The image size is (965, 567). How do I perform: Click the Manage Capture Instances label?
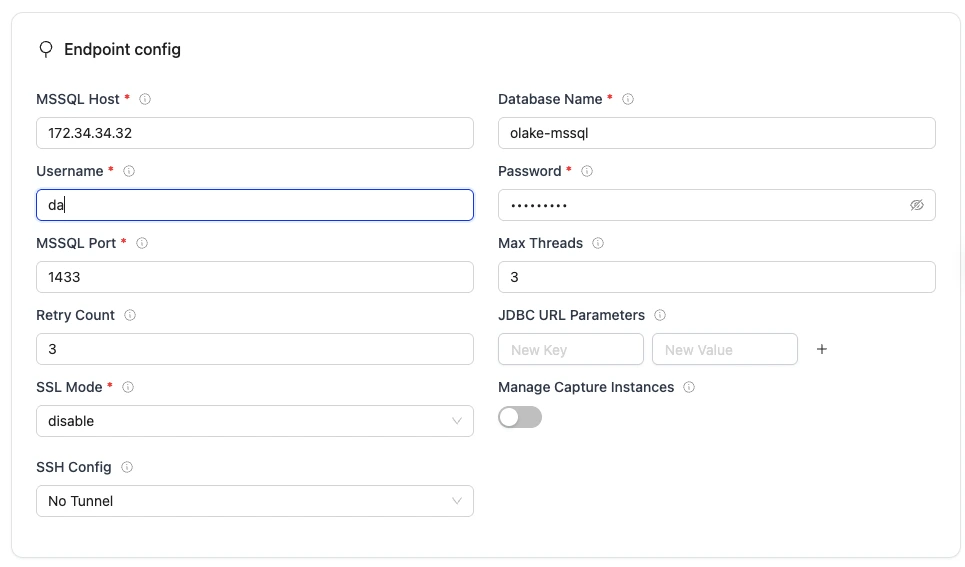pos(586,387)
